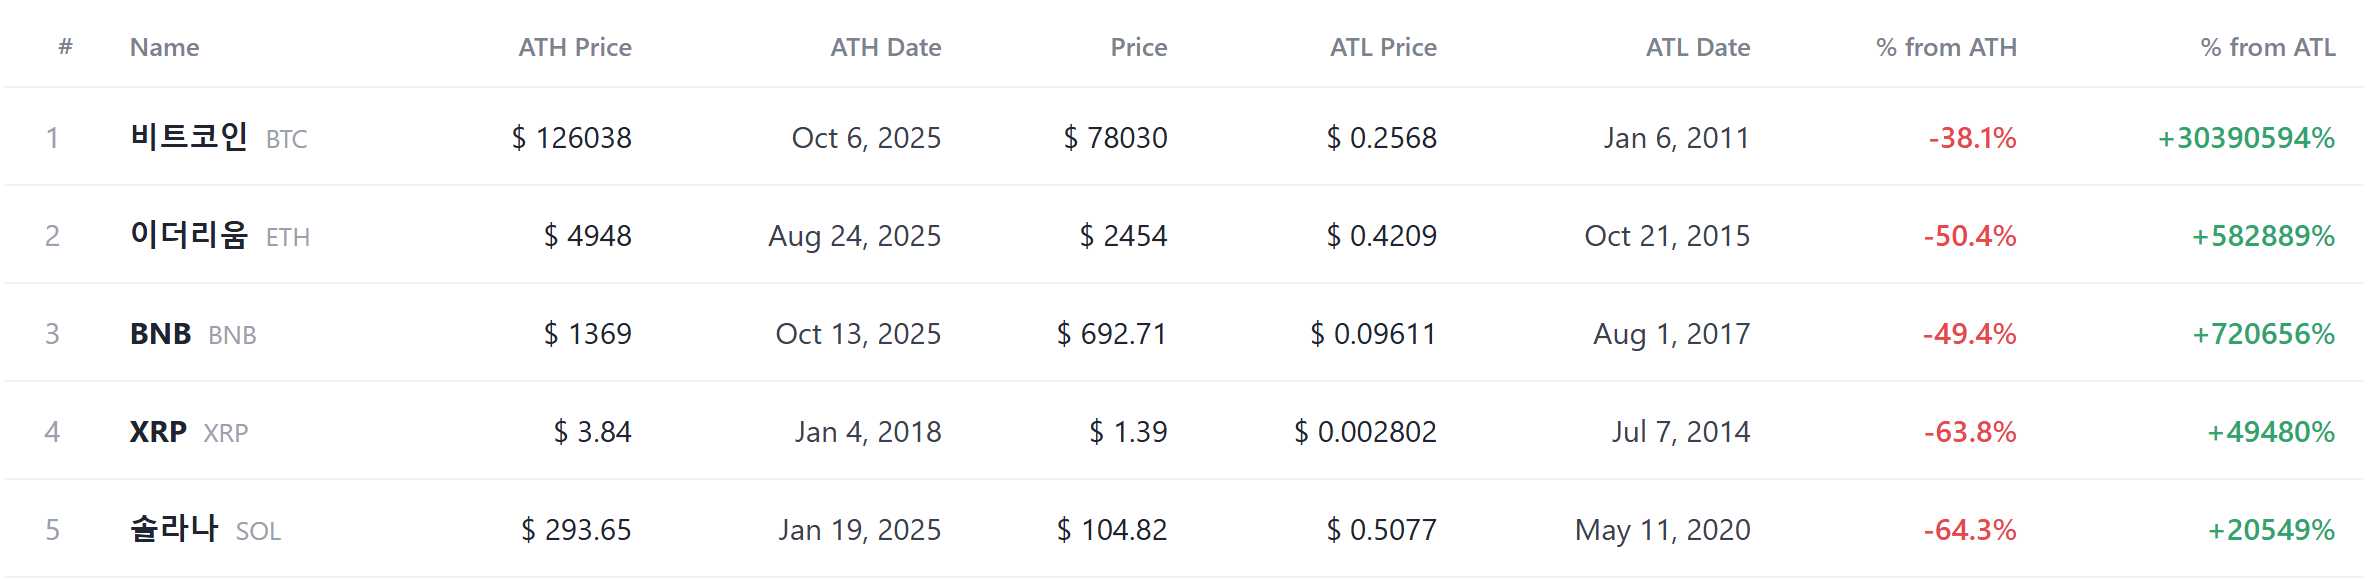Sort by the ATH Date column header
Image resolution: width=2368 pixels, height=582 pixels.
click(x=886, y=47)
